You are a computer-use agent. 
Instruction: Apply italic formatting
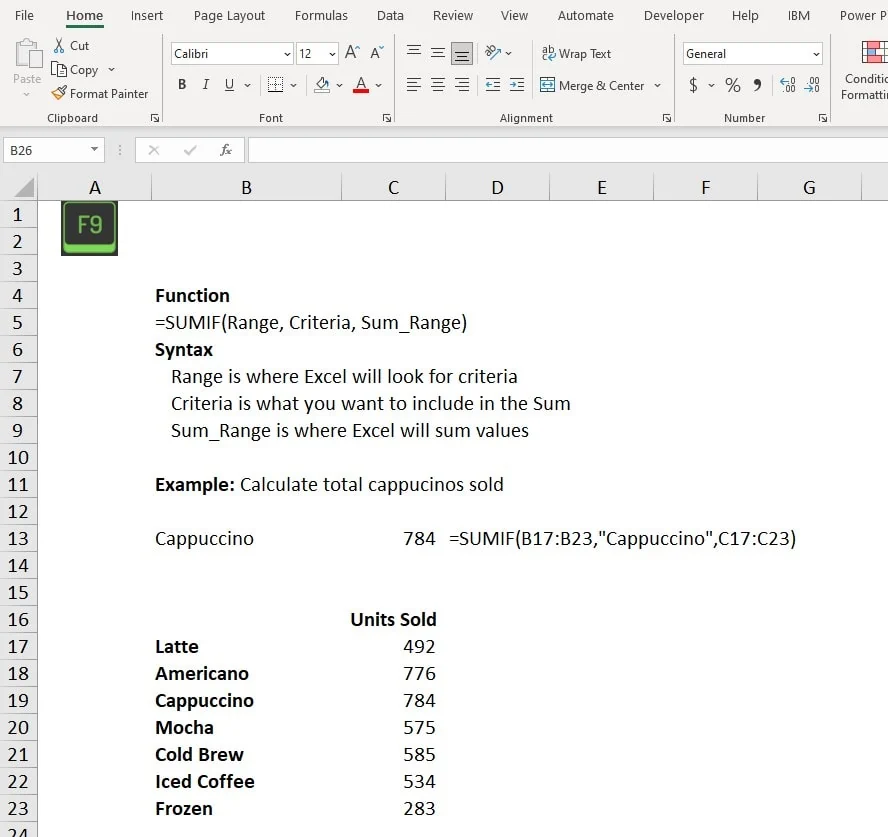[205, 85]
